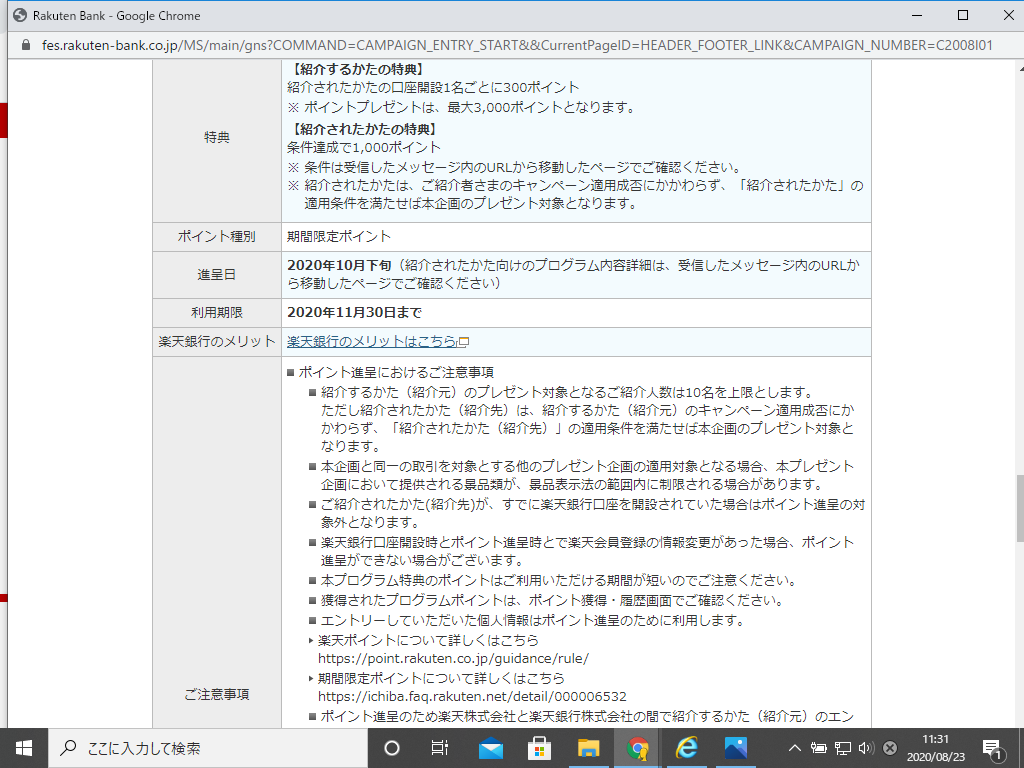Open the 楽天銀行のメリットはこちら link
1024x768 pixels.
tap(372, 342)
